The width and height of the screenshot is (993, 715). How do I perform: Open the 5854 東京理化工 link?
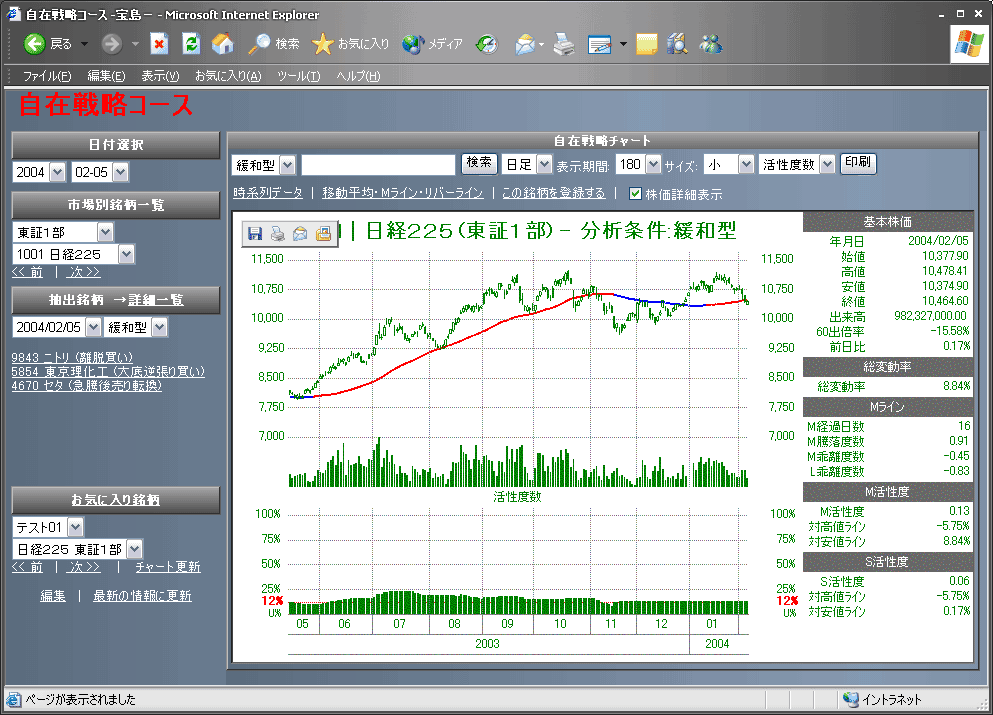click(x=108, y=371)
